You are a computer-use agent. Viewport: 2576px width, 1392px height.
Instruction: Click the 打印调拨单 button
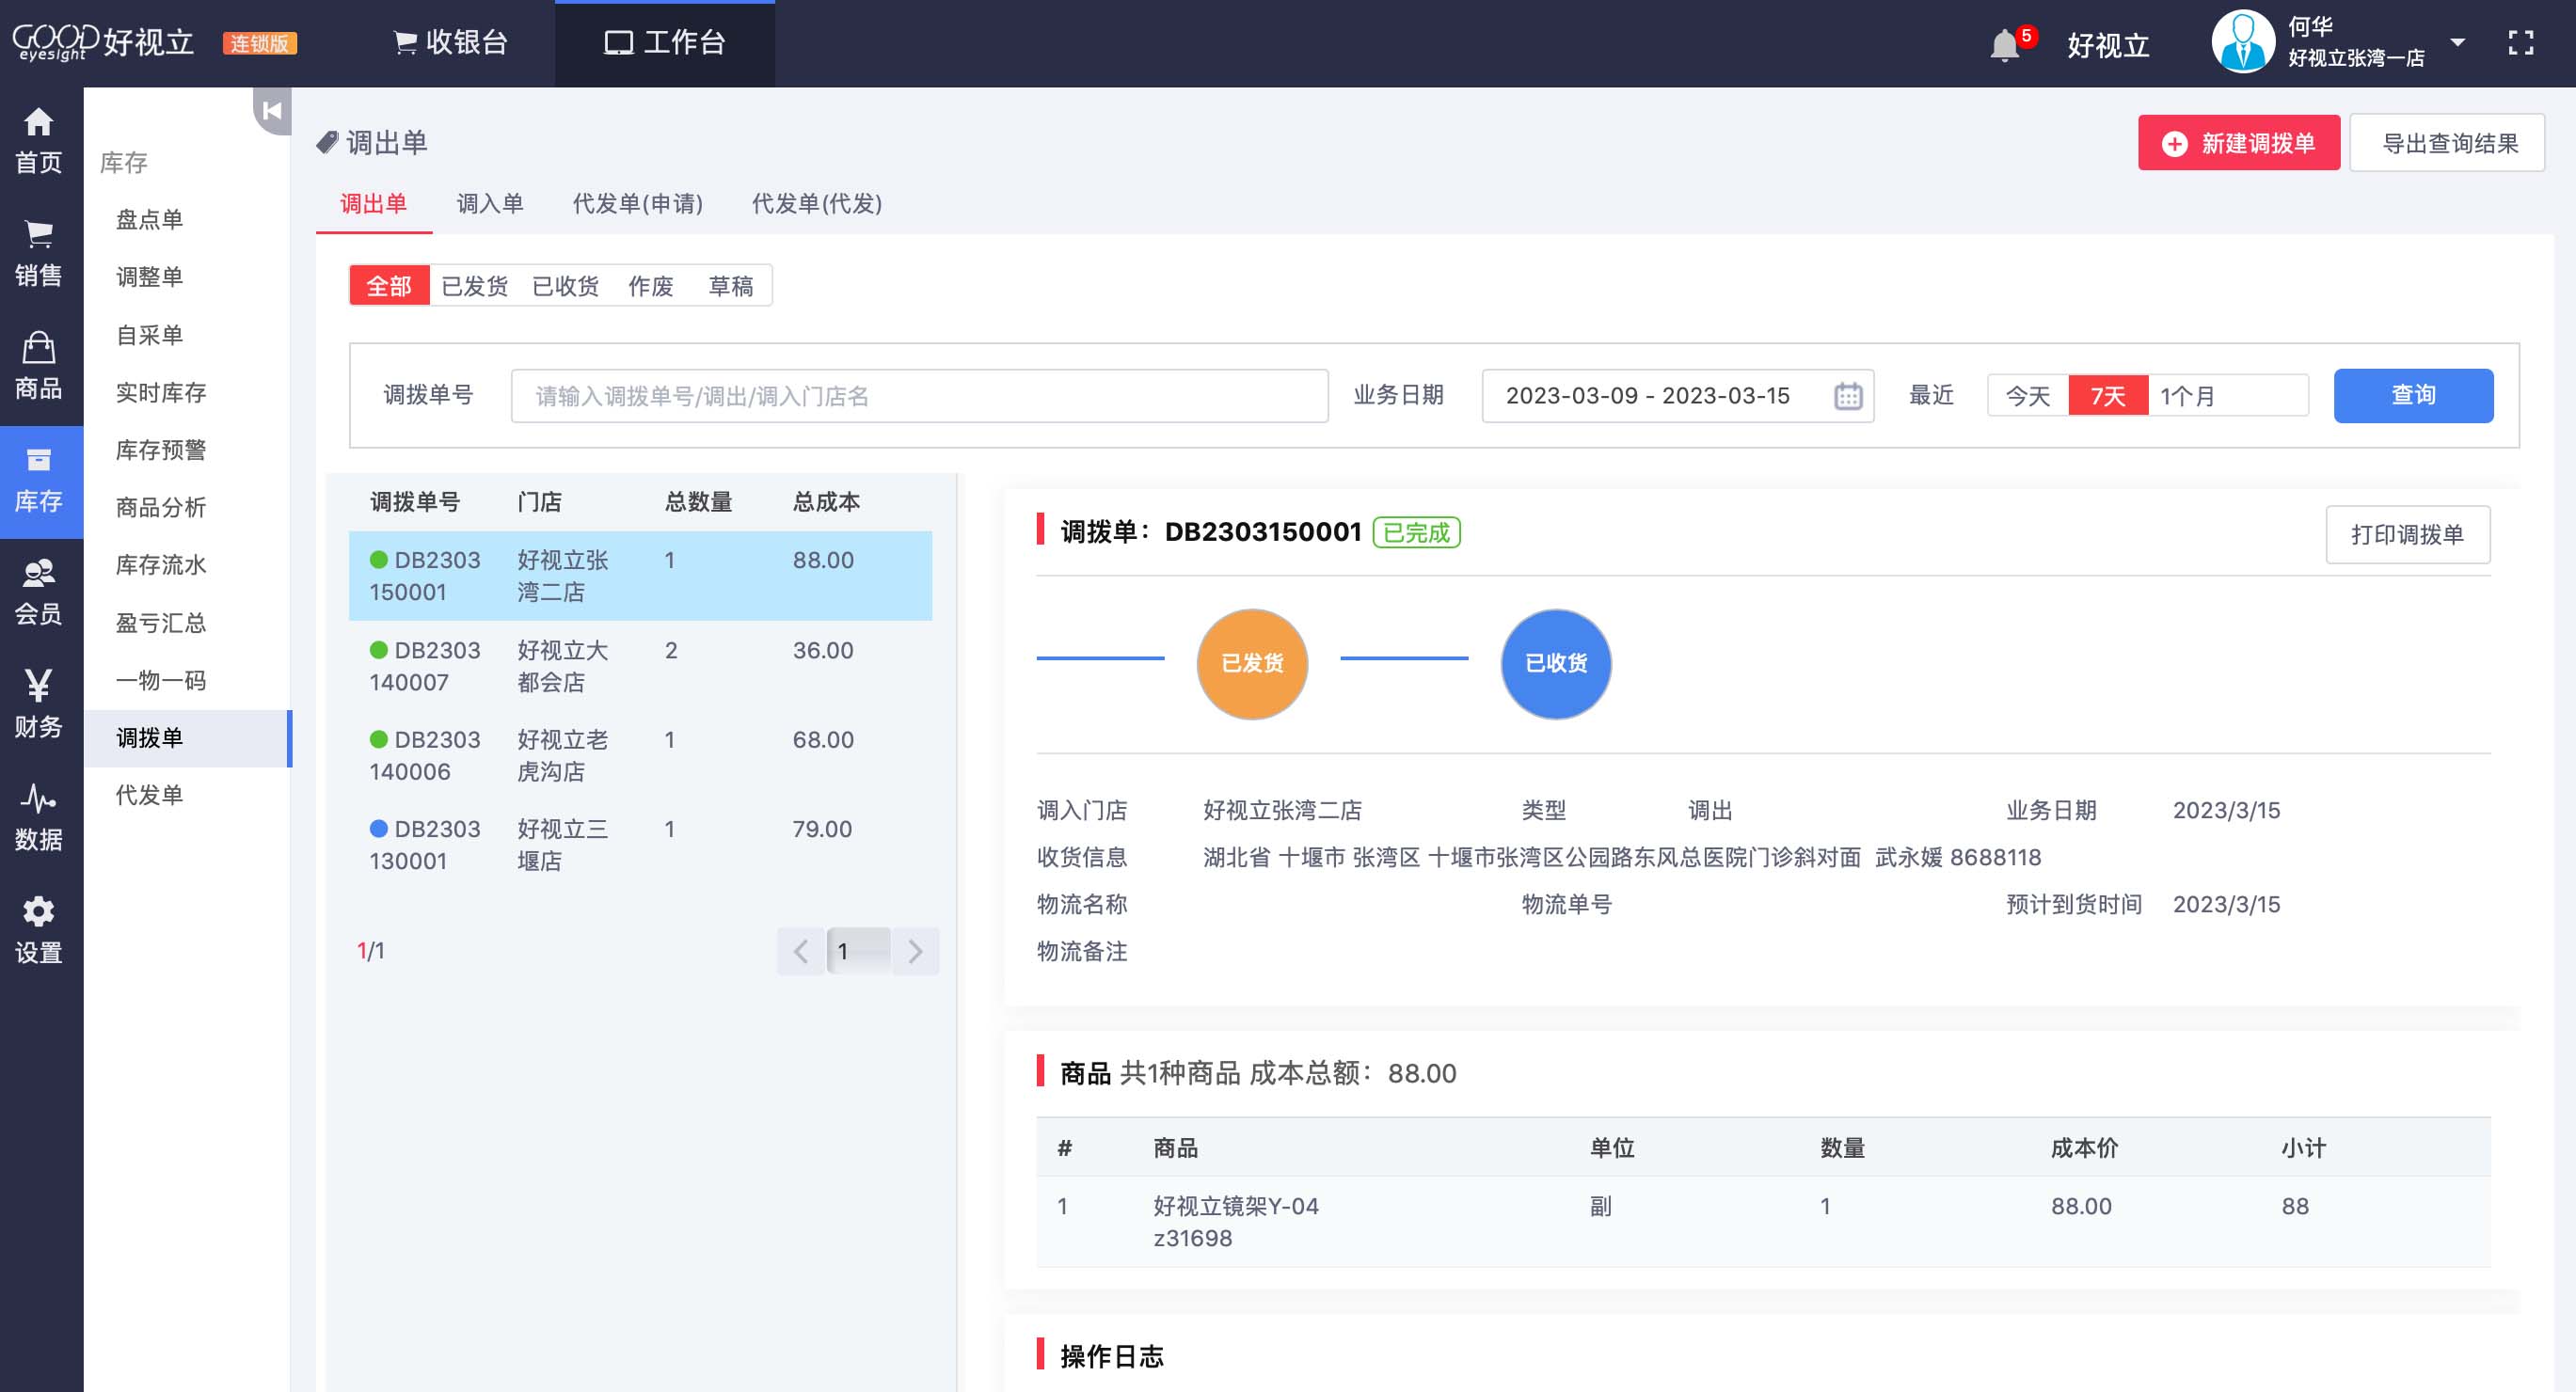[2407, 534]
